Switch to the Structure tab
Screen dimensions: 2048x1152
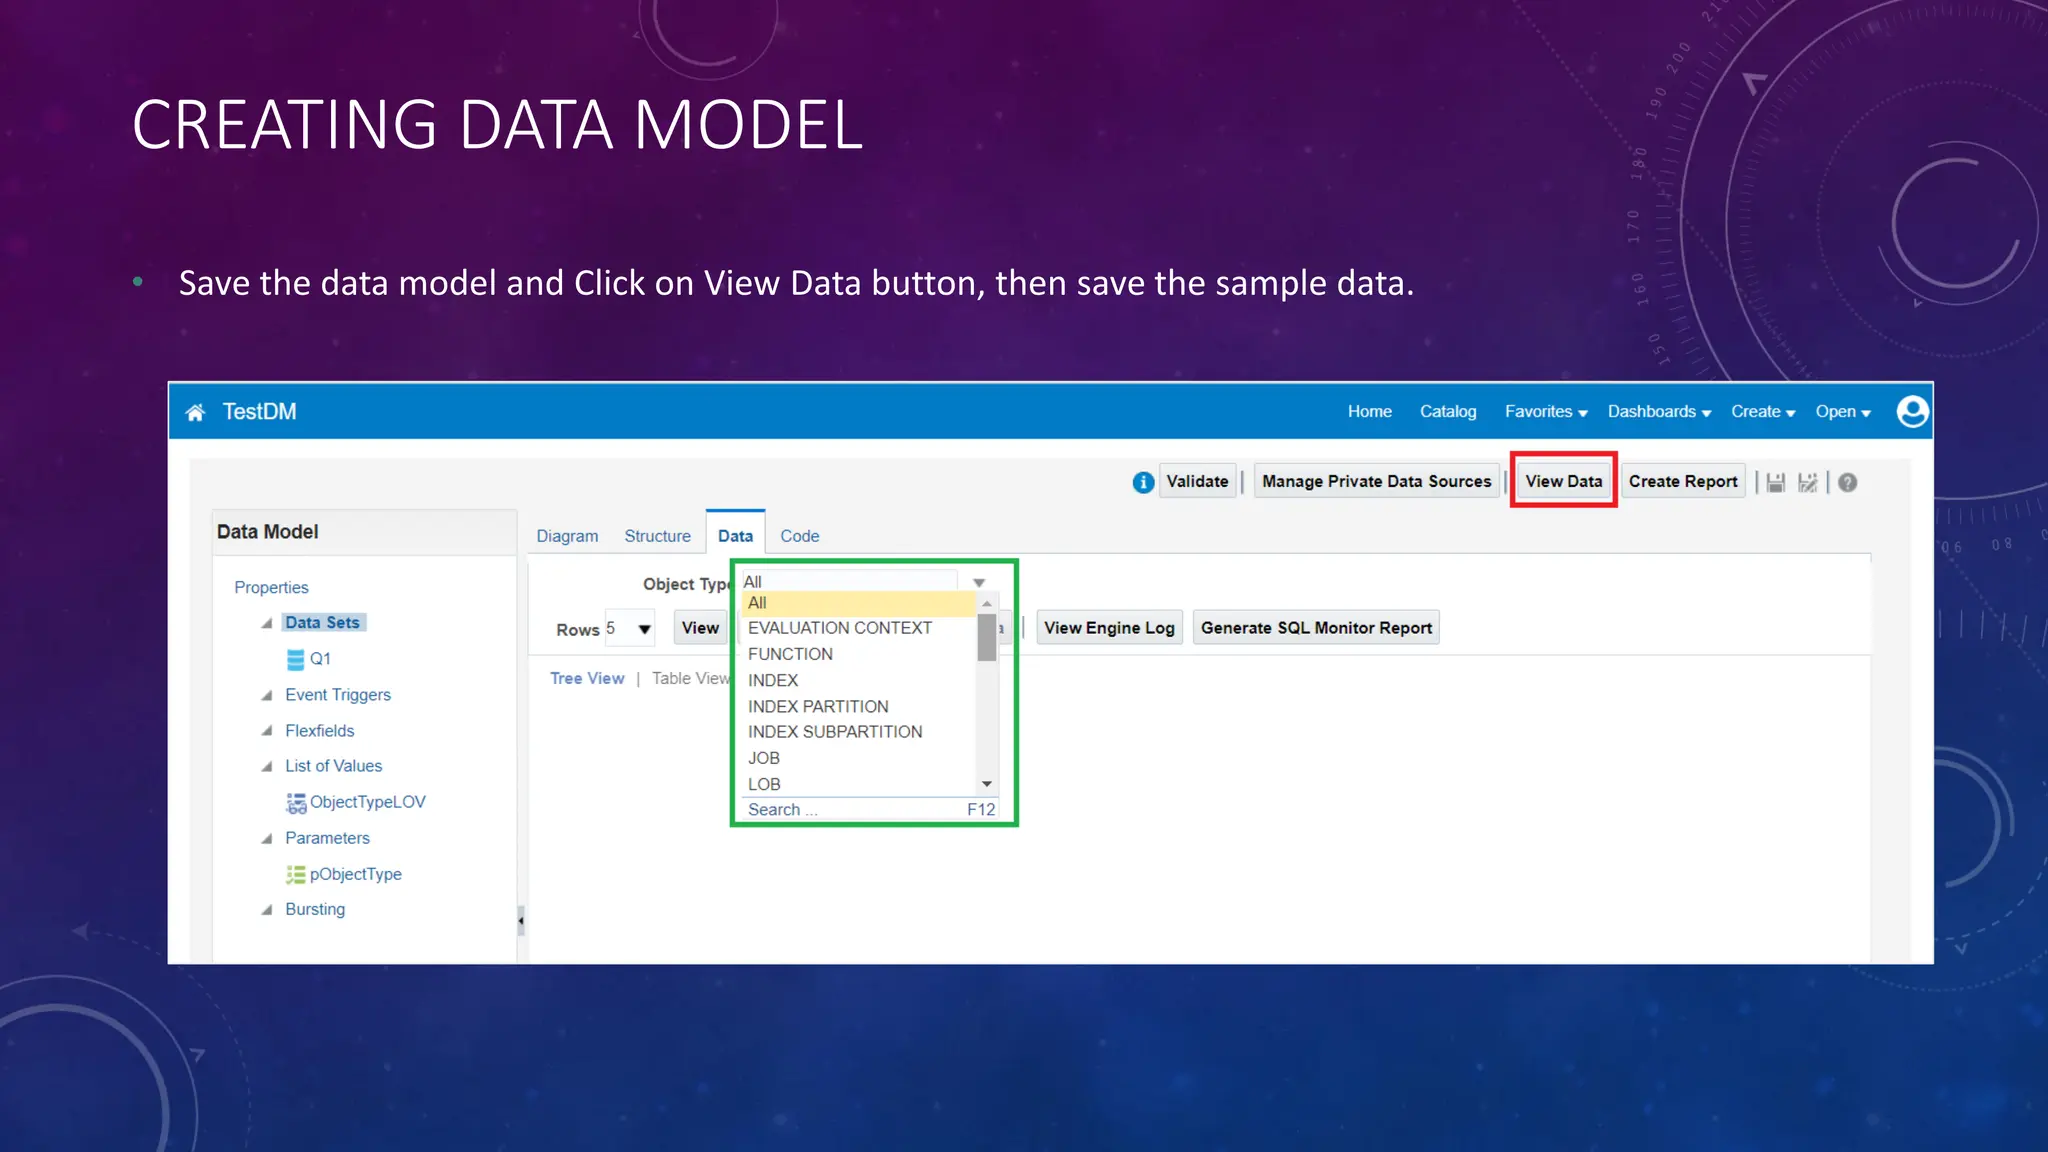point(657,536)
